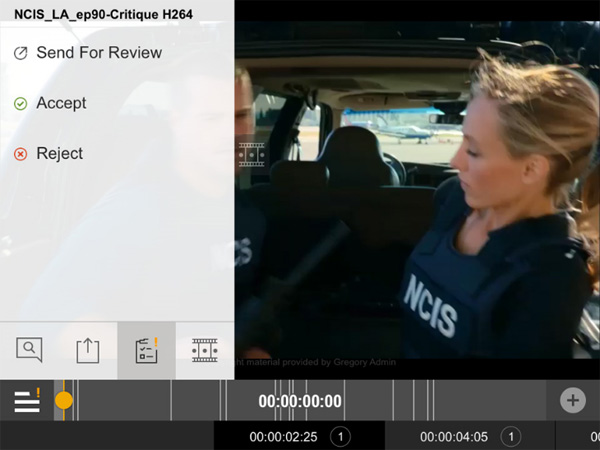Click the count badge beside 00:00:04:05
This screenshot has width=600, height=450.
pos(511,437)
